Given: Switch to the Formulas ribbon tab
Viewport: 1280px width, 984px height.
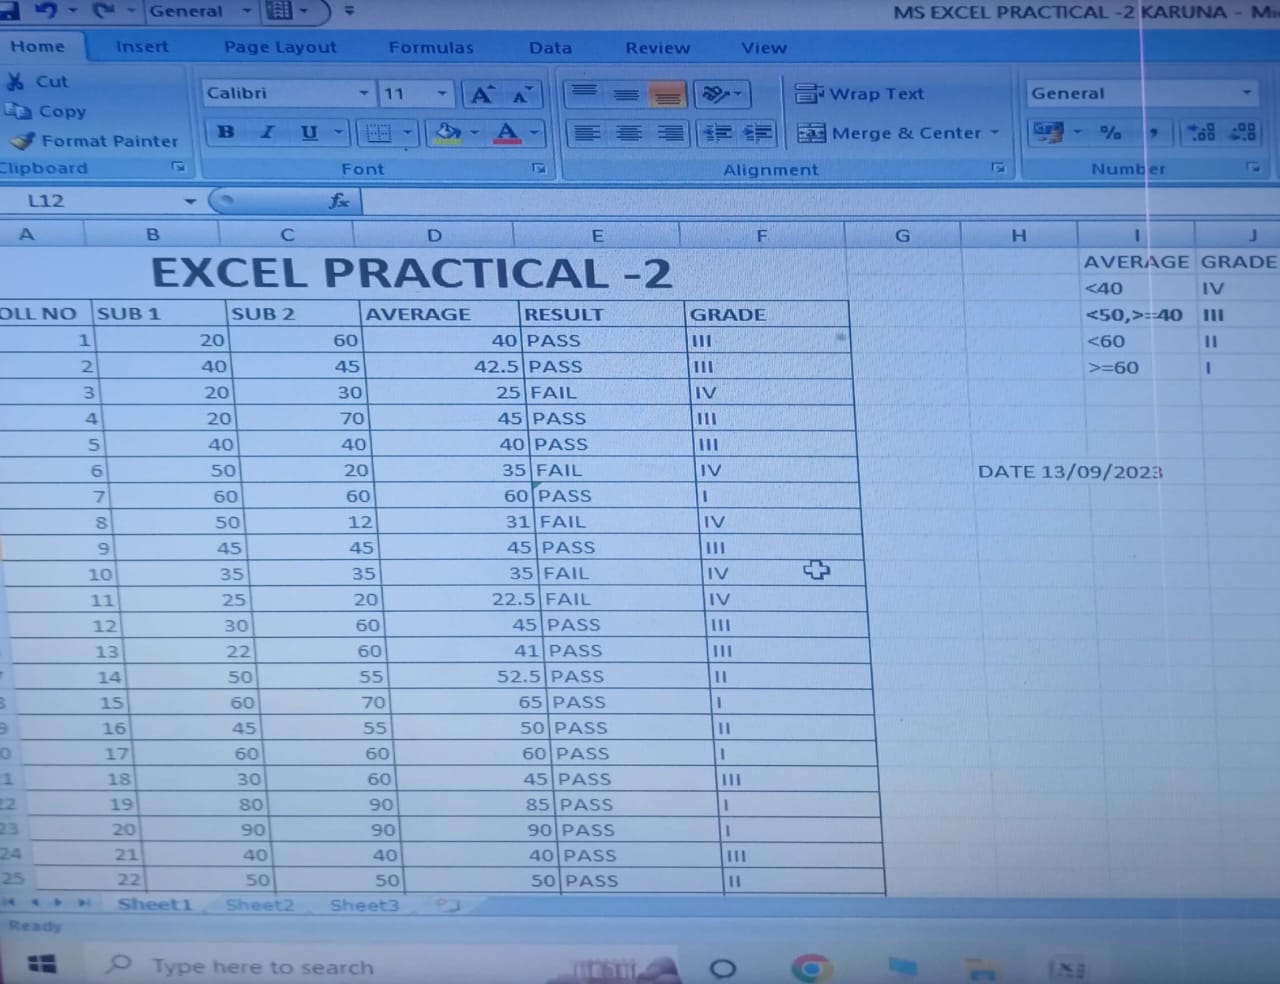Looking at the screenshot, I should point(431,47).
